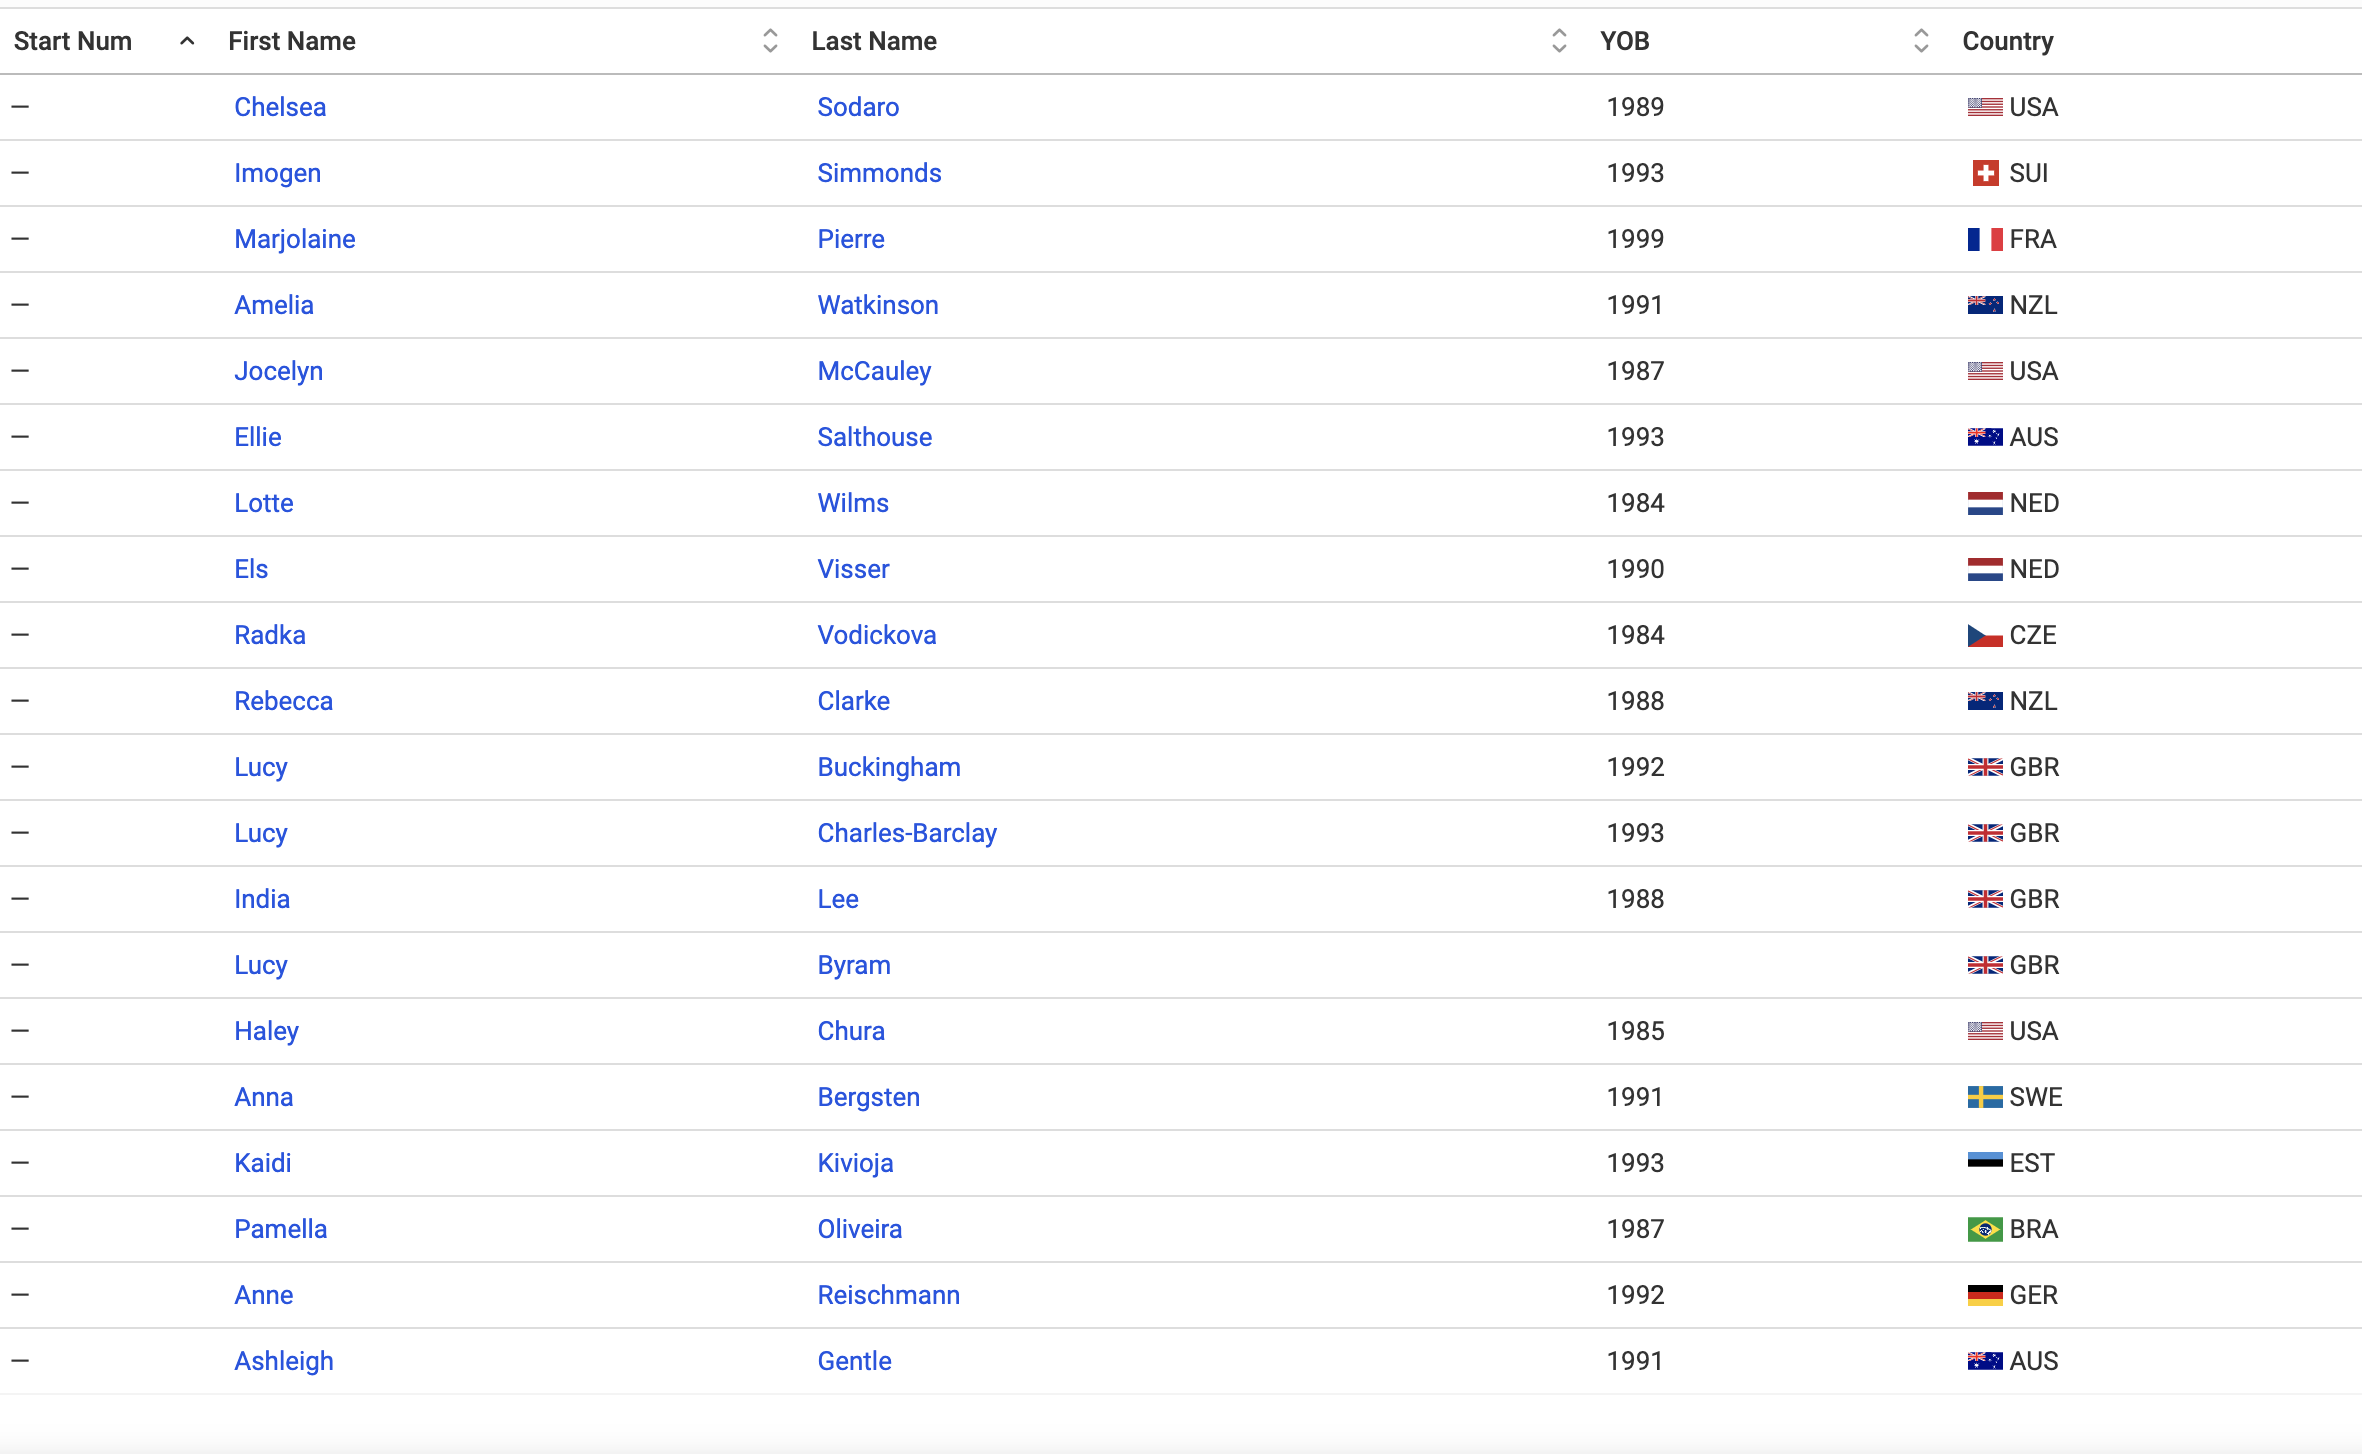Click the Czech flag next to CZE
The width and height of the screenshot is (2362, 1454).
pos(1984,635)
